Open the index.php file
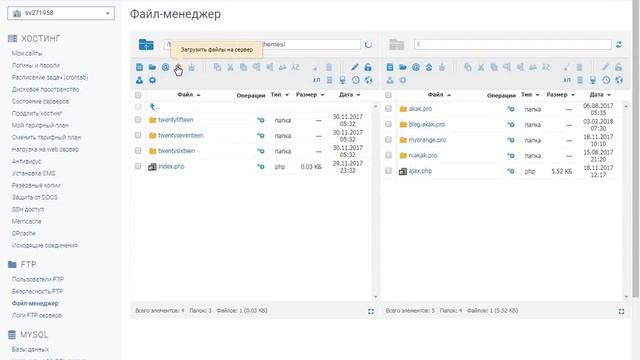640x360 pixels. [x=171, y=167]
